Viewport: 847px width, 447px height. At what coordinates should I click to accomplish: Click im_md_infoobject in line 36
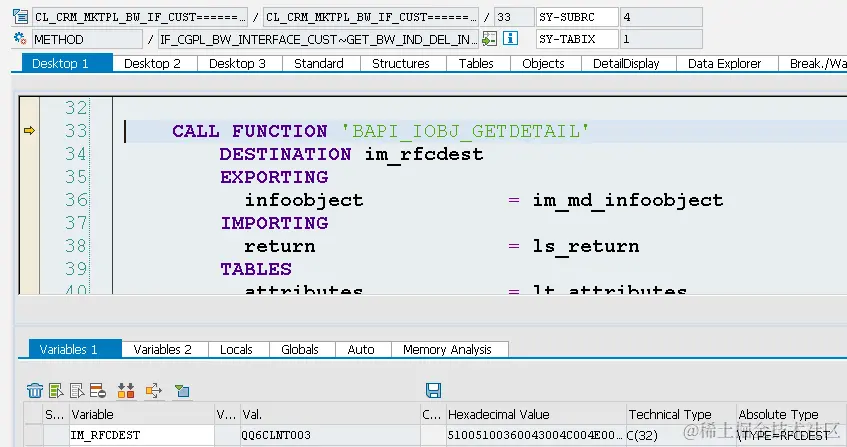click(628, 200)
